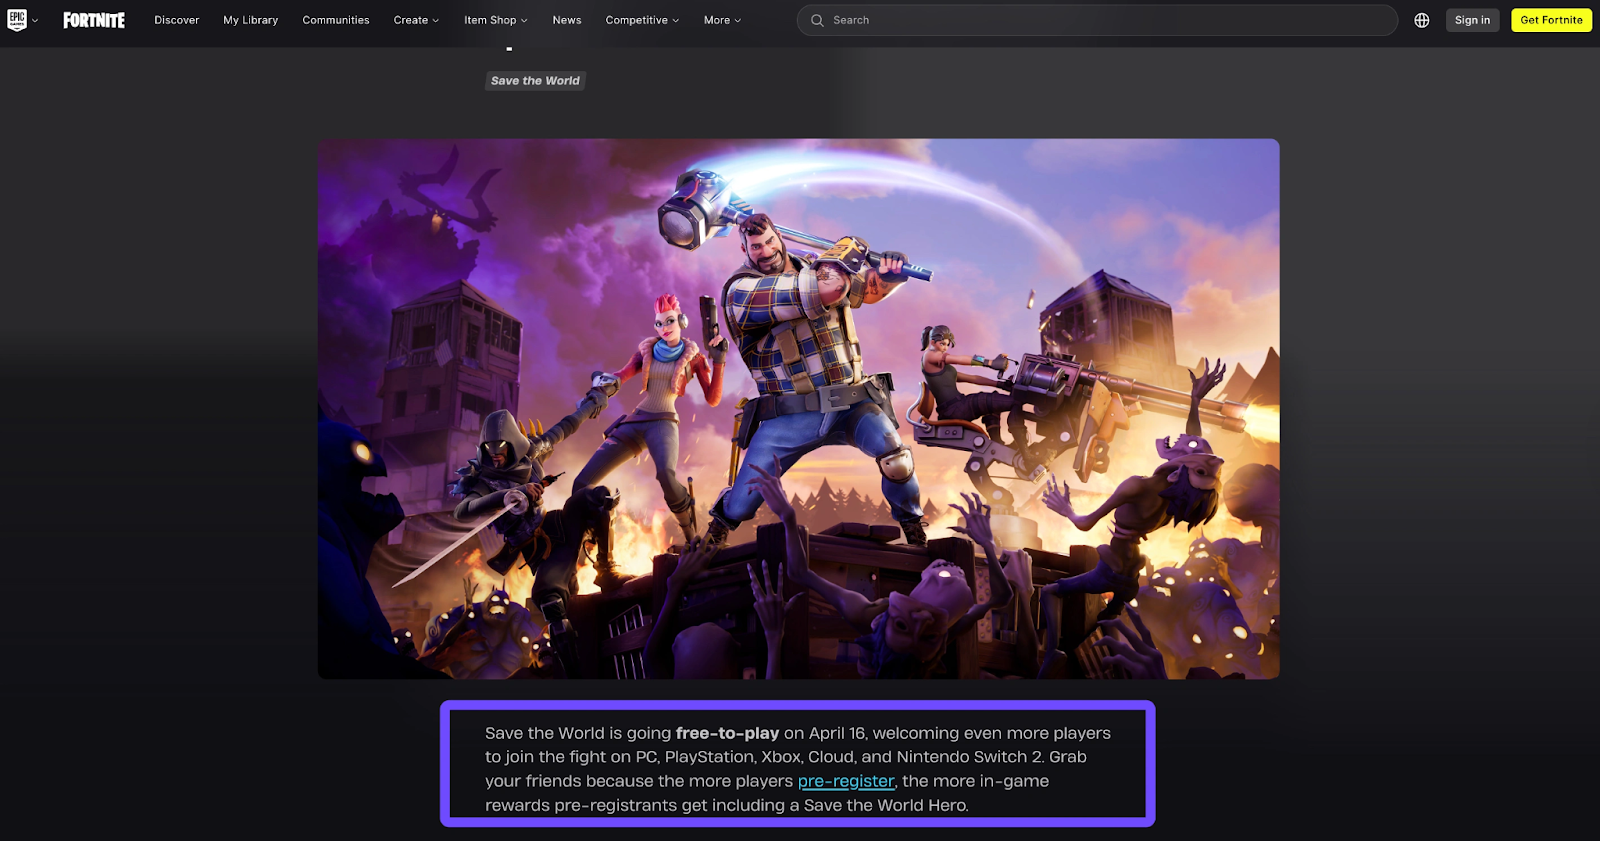
Task: Select the Save the World tag
Action: click(x=535, y=81)
